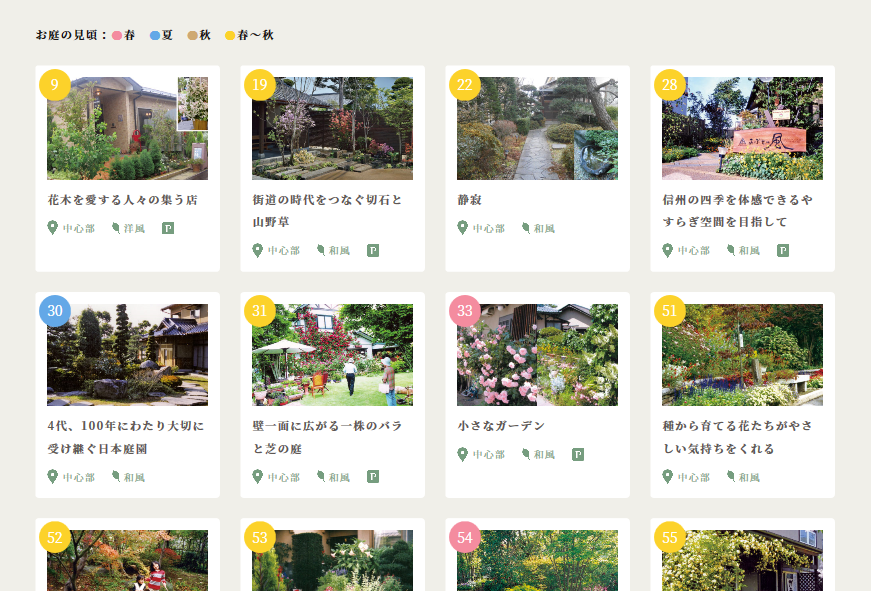Open garden 街道の時代をつなぐ切石と山野草
The height and width of the screenshot is (591, 871).
[327, 211]
